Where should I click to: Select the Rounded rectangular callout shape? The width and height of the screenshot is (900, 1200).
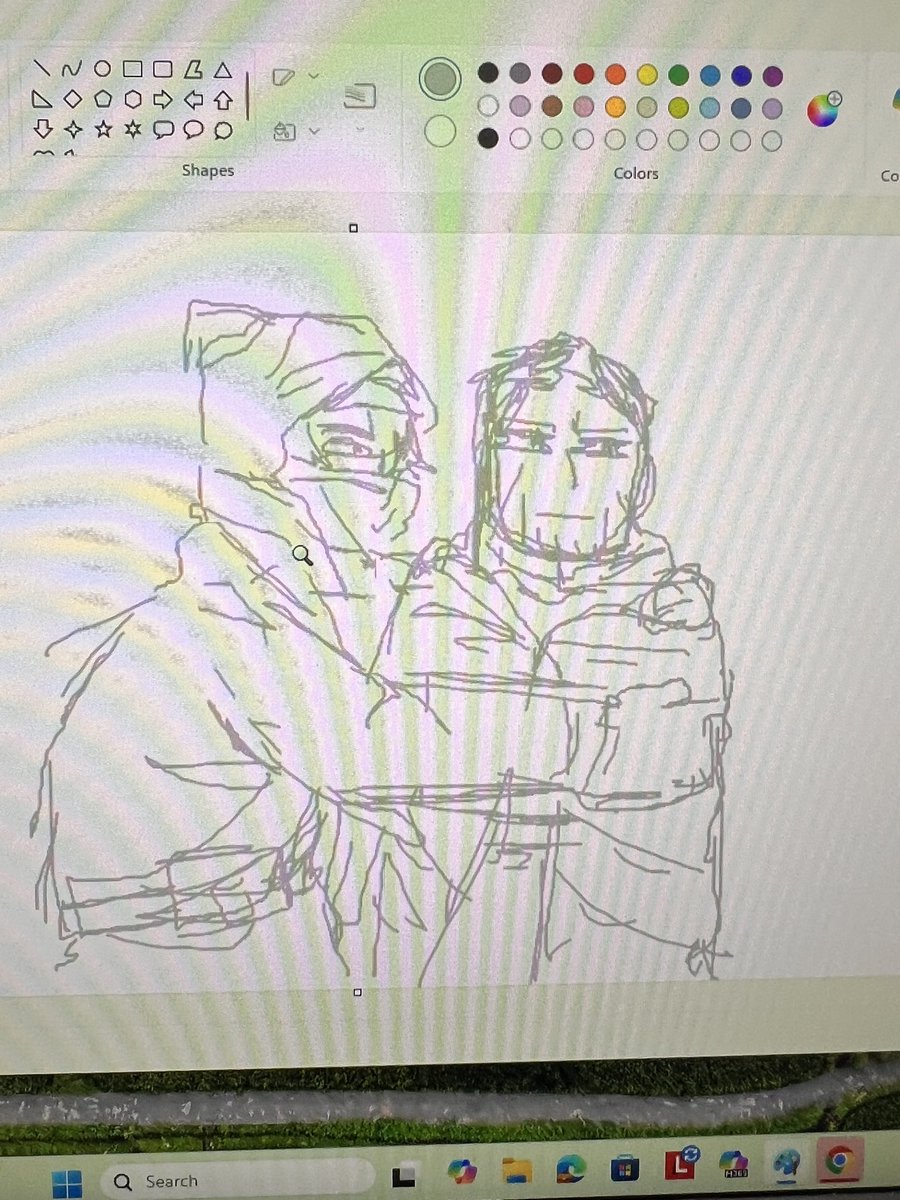tap(163, 130)
